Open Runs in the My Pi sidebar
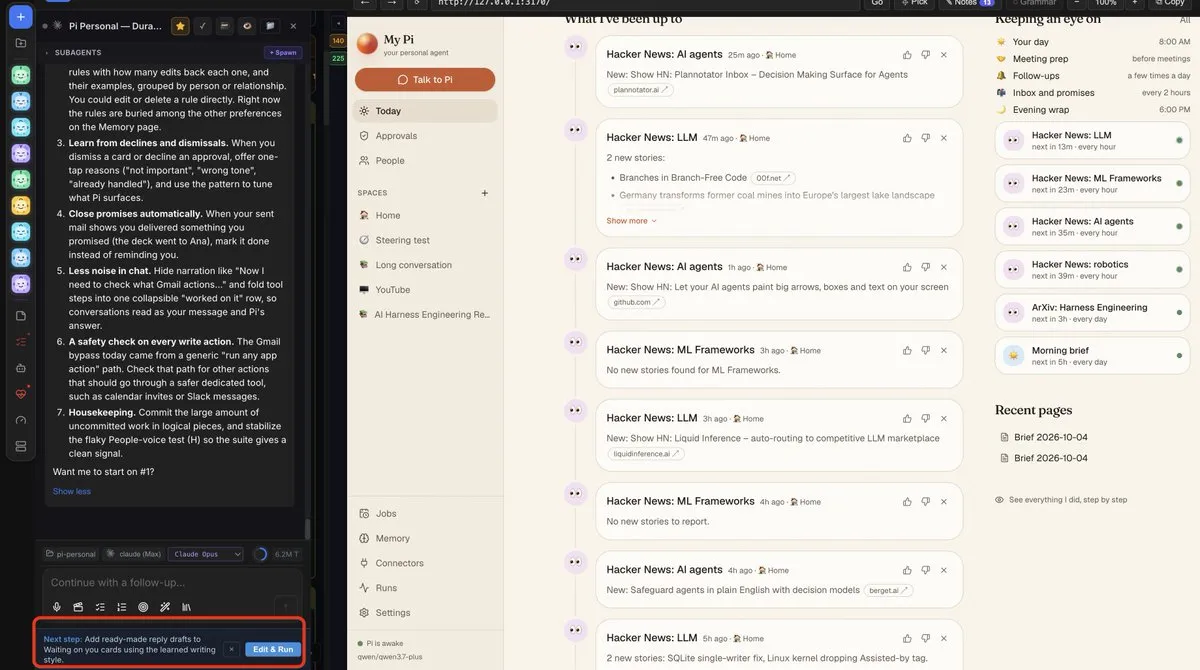The image size is (1200, 670). (x=425, y=588)
